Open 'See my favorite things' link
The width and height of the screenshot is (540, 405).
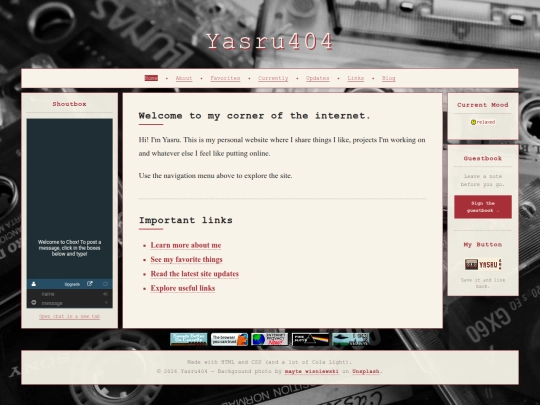(186, 259)
